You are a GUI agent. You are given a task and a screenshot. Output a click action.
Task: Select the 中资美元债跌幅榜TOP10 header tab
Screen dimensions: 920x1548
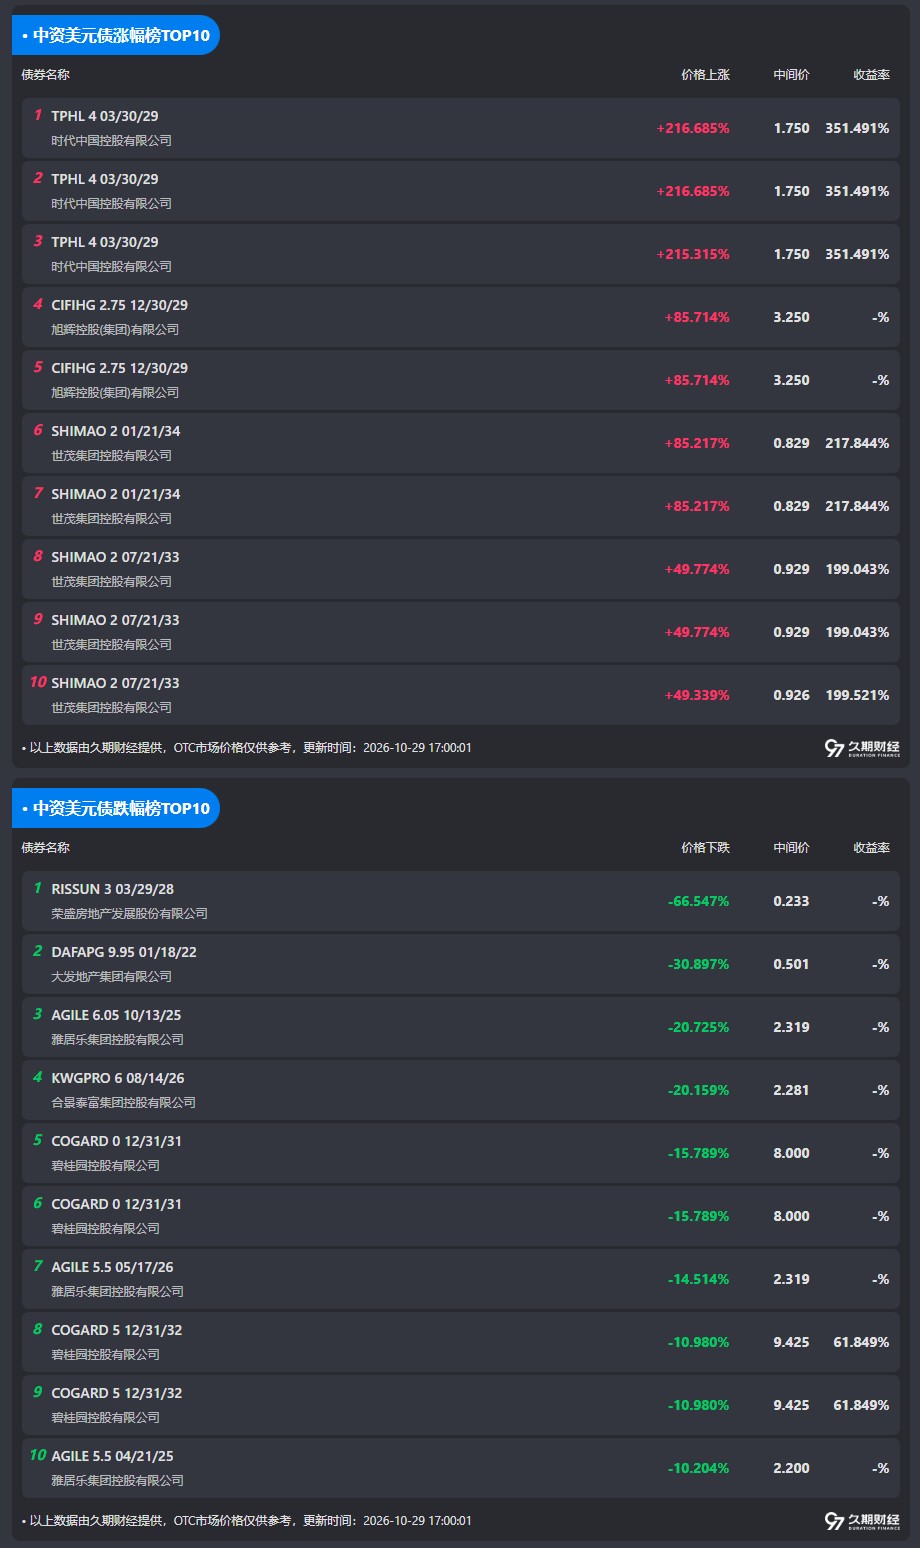pyautogui.click(x=116, y=808)
